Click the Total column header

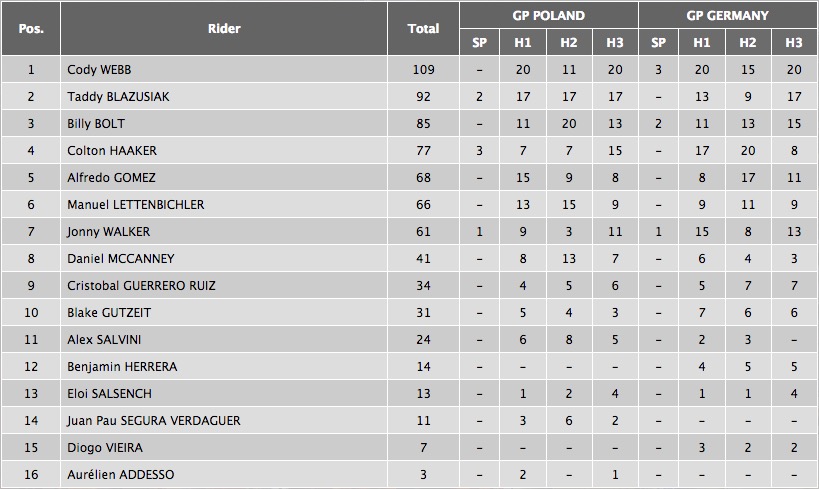click(x=423, y=28)
